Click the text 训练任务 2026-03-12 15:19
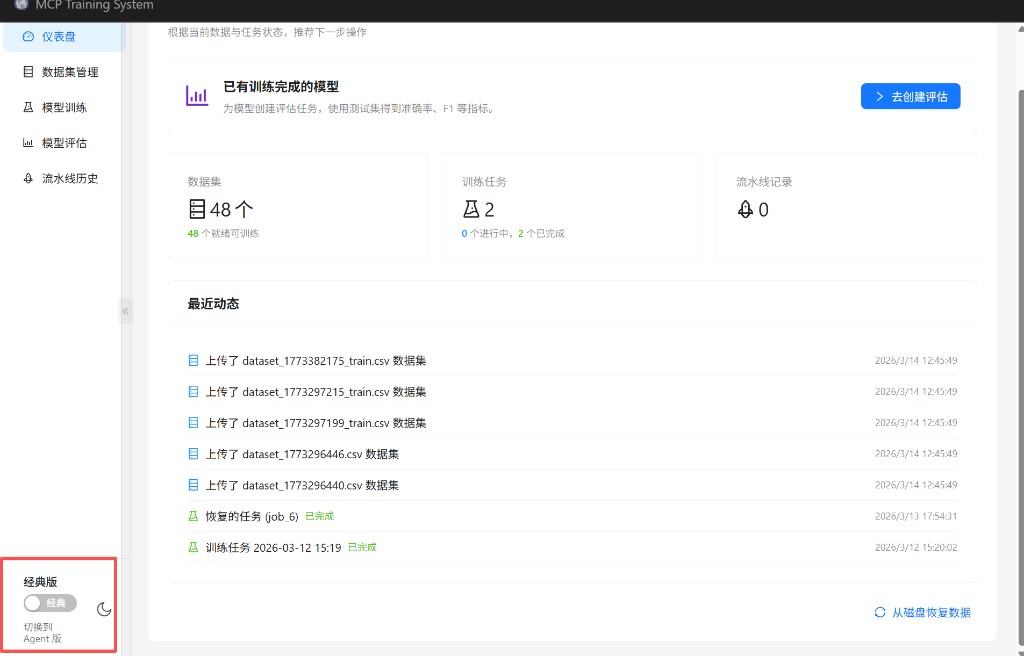This screenshot has height=656, width=1024. coord(274,547)
